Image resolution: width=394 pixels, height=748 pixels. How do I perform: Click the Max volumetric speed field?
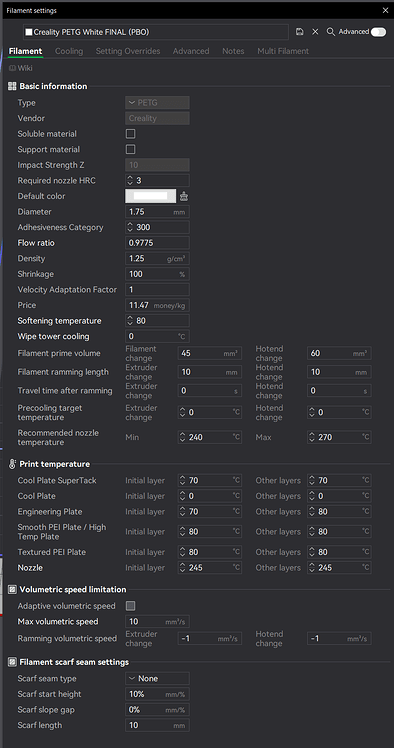click(x=157, y=622)
